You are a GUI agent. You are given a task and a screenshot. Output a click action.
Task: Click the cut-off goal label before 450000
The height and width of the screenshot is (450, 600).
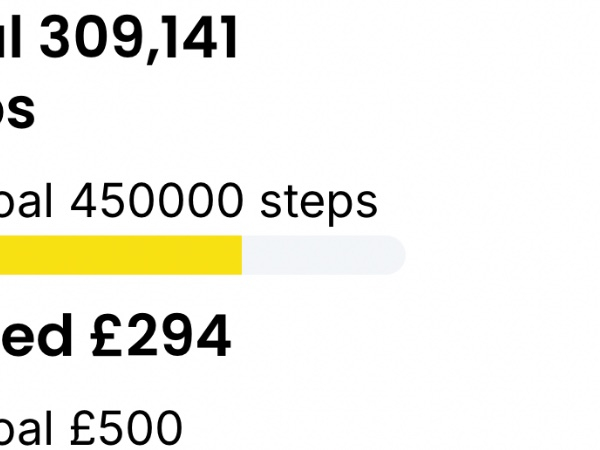(27, 202)
